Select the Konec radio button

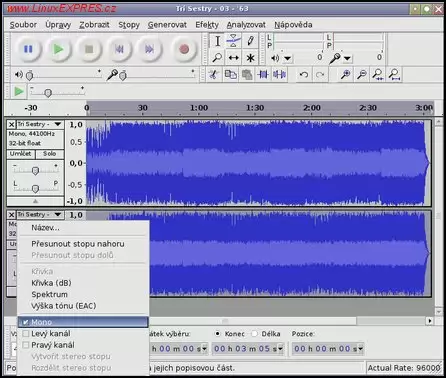(218, 334)
